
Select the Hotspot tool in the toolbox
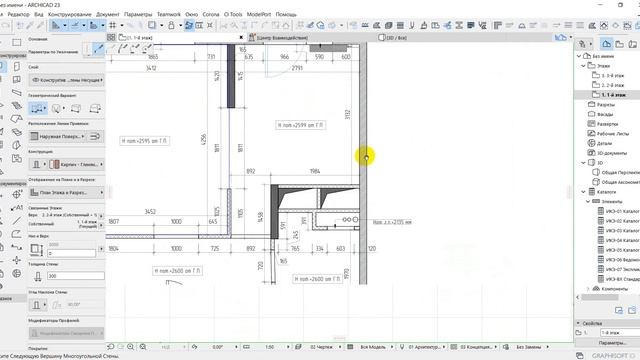[x=17, y=260]
